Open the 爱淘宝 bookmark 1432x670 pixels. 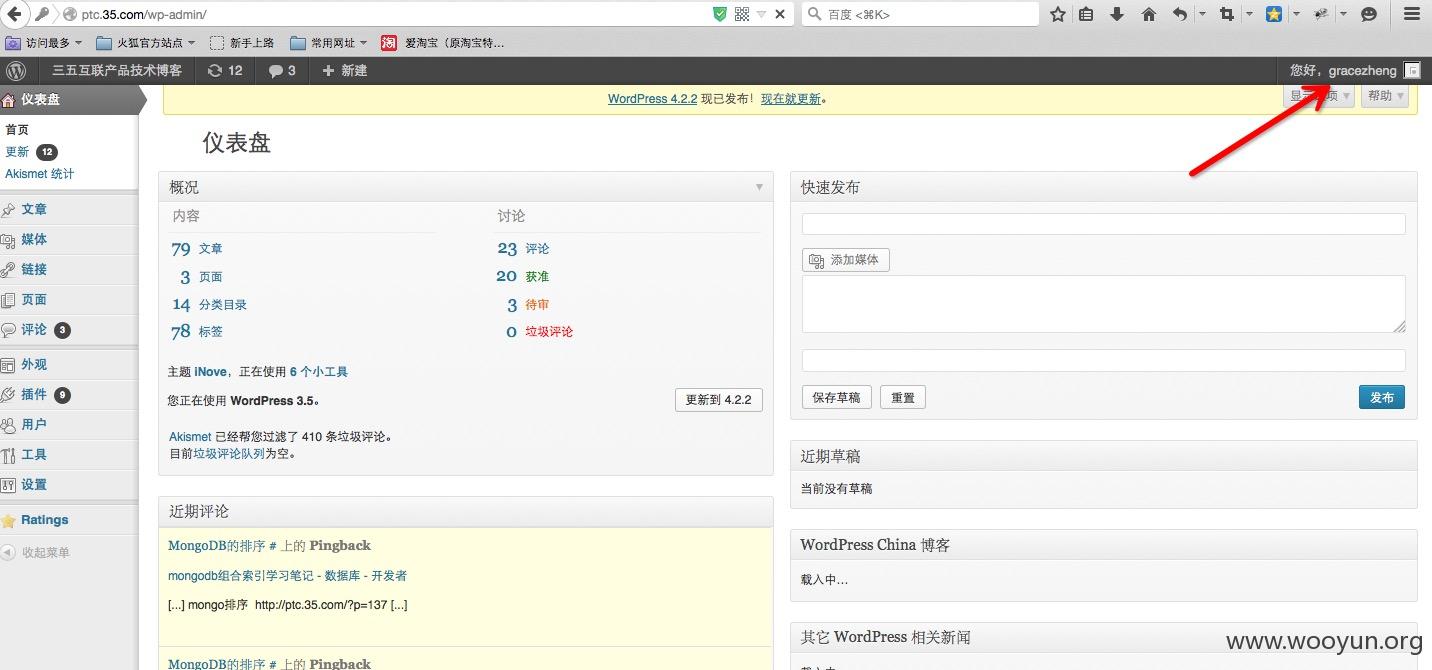[442, 43]
